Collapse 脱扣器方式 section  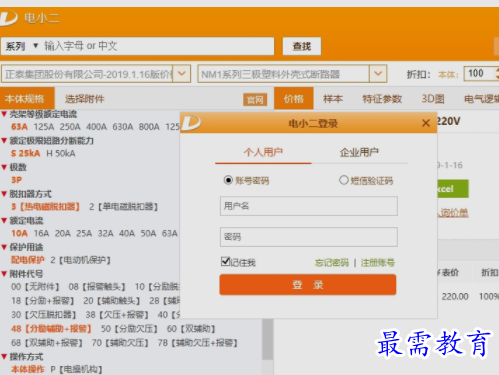[x=4, y=194]
